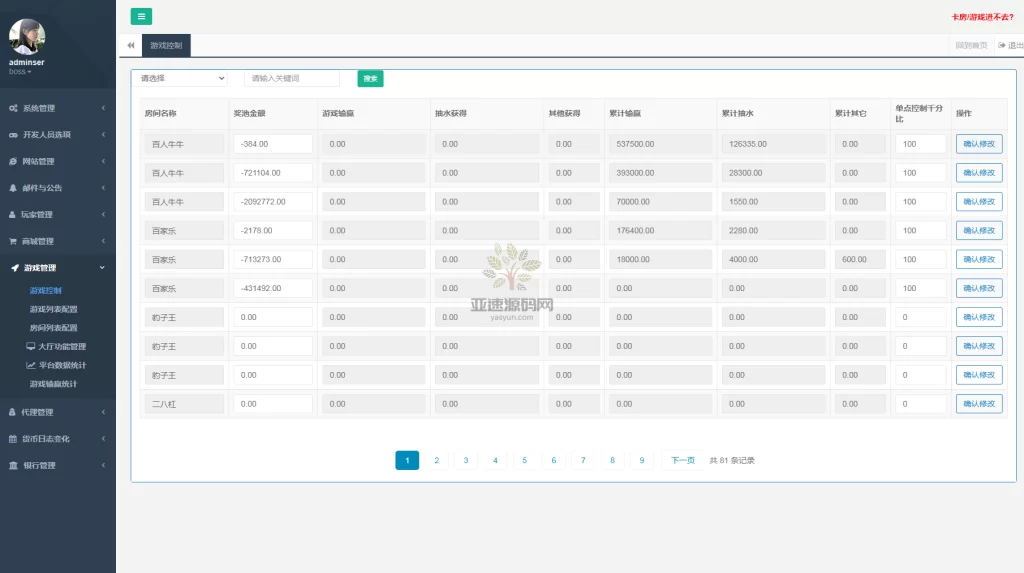Click the green 搜索 search button

(x=370, y=78)
